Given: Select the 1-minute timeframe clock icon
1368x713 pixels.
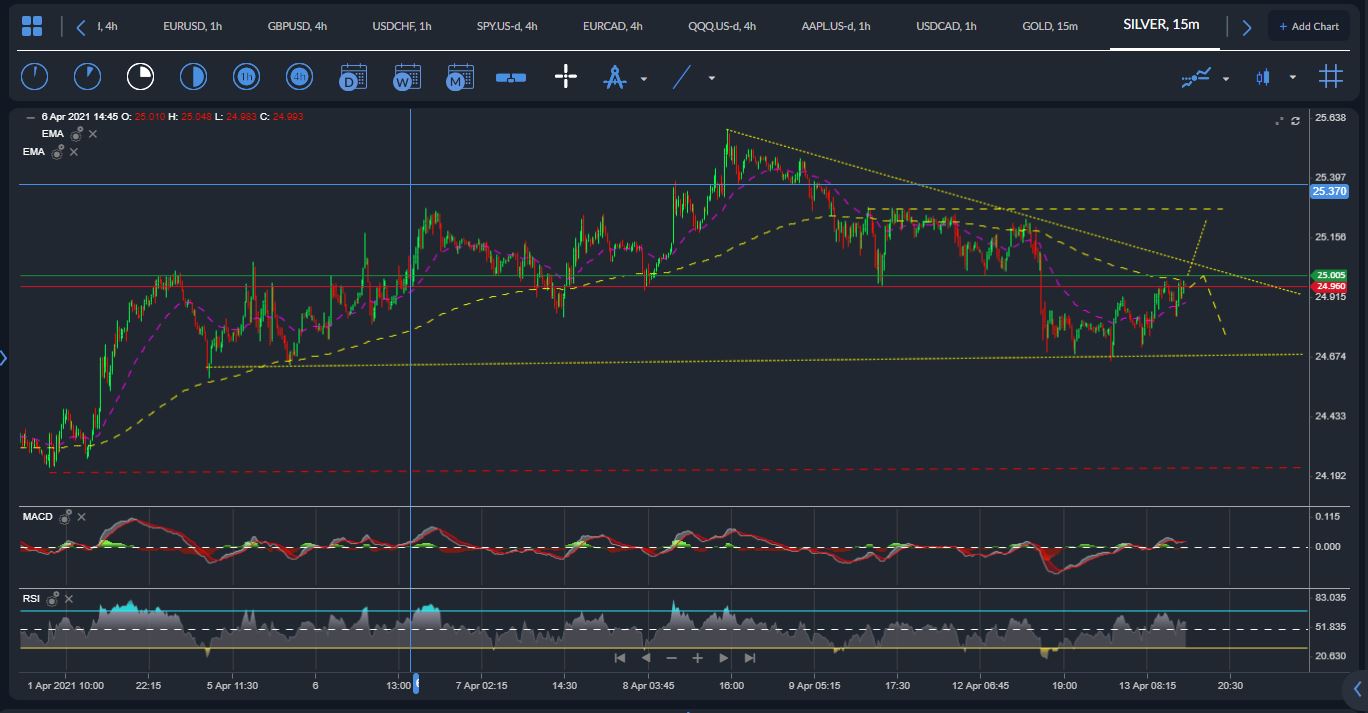Looking at the screenshot, I should [x=34, y=77].
